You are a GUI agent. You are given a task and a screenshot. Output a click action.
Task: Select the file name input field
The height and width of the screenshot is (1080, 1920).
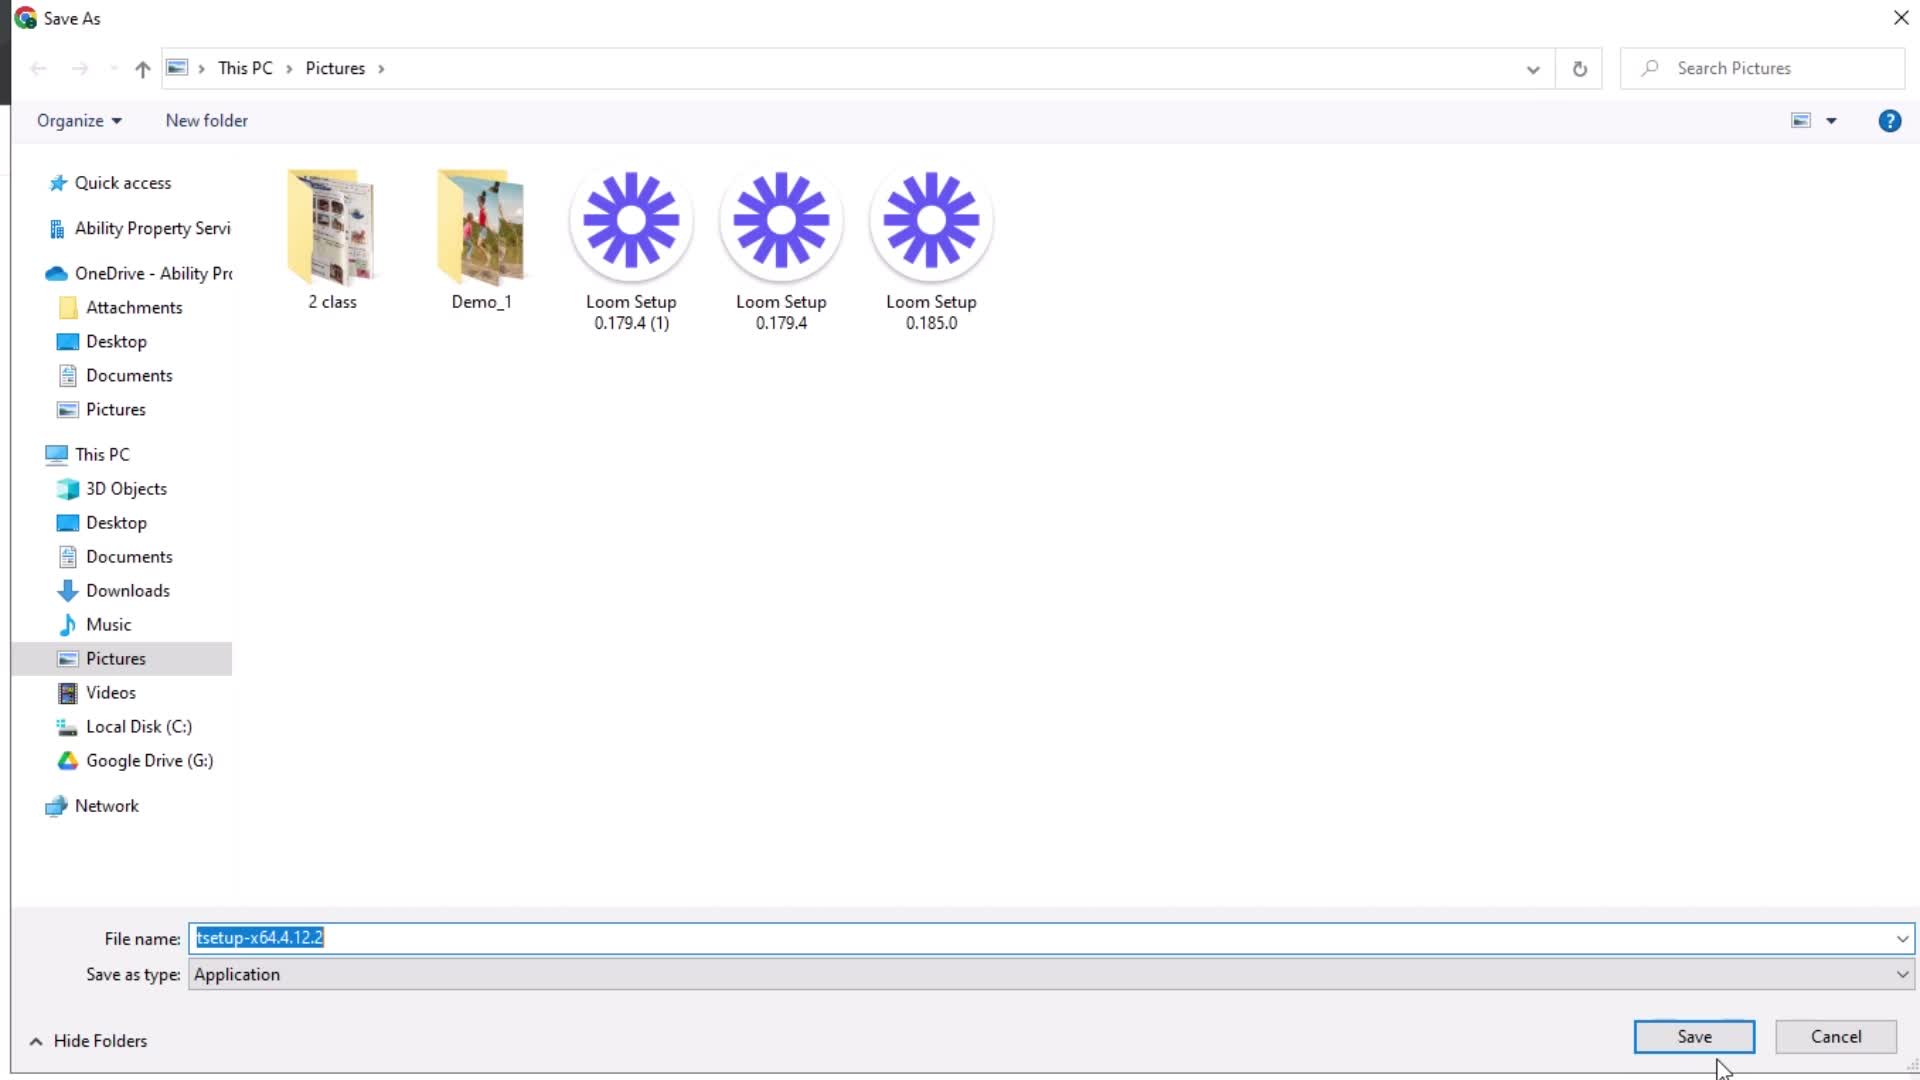[x=1046, y=936]
